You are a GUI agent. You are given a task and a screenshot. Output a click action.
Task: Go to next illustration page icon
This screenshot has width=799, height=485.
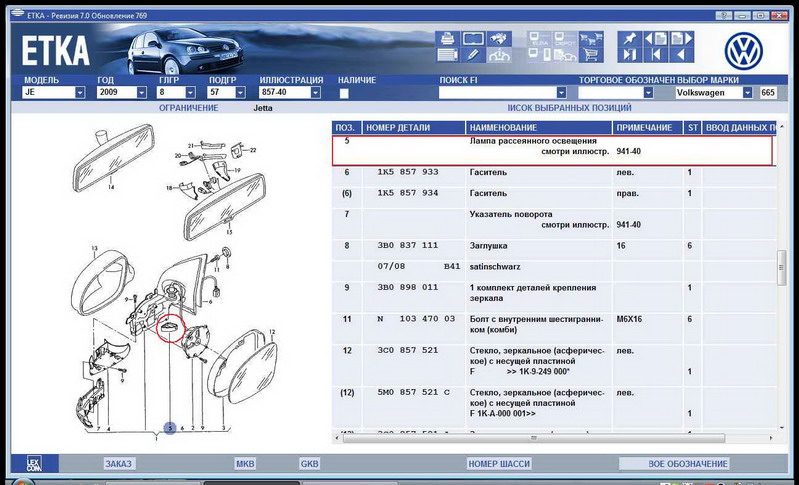(682, 39)
